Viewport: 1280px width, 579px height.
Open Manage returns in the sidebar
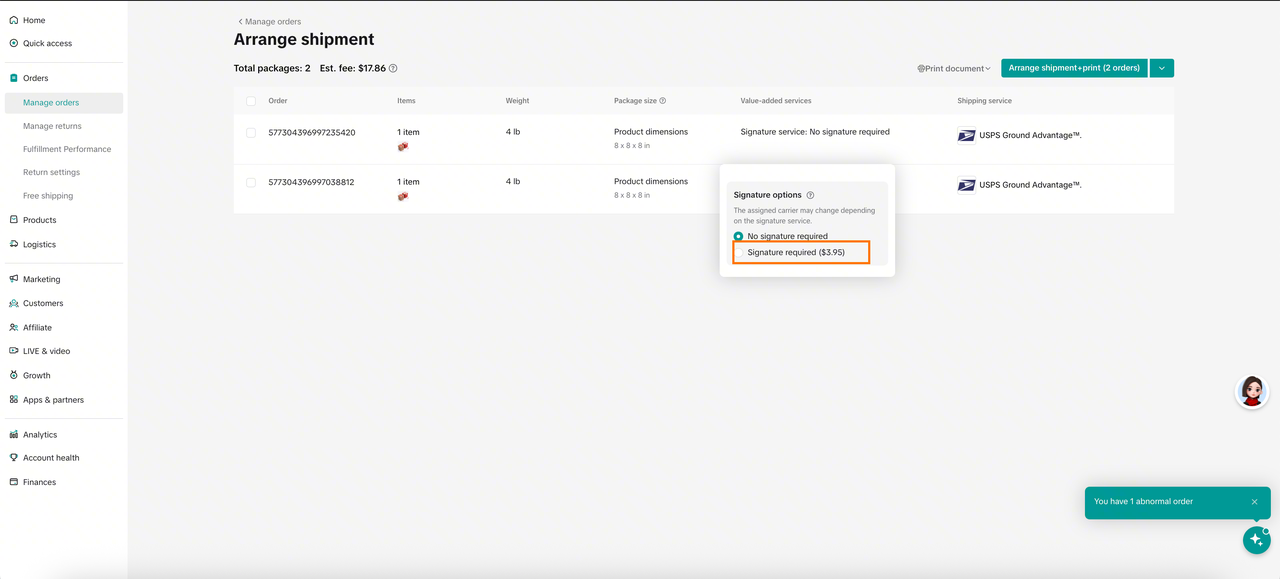click(x=52, y=126)
